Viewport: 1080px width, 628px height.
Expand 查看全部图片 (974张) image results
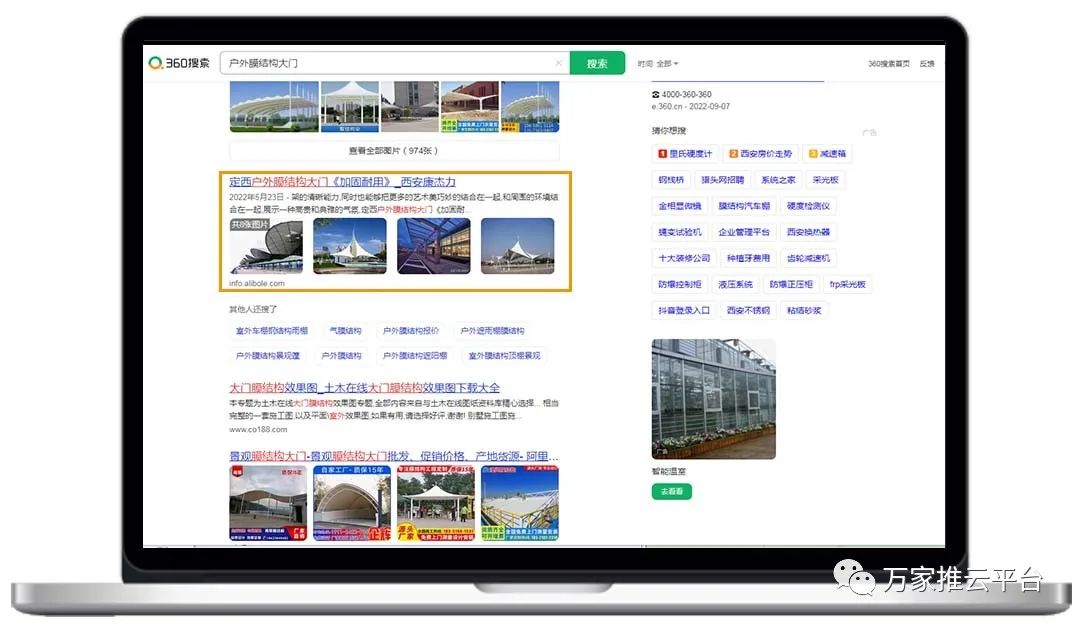coord(393,151)
